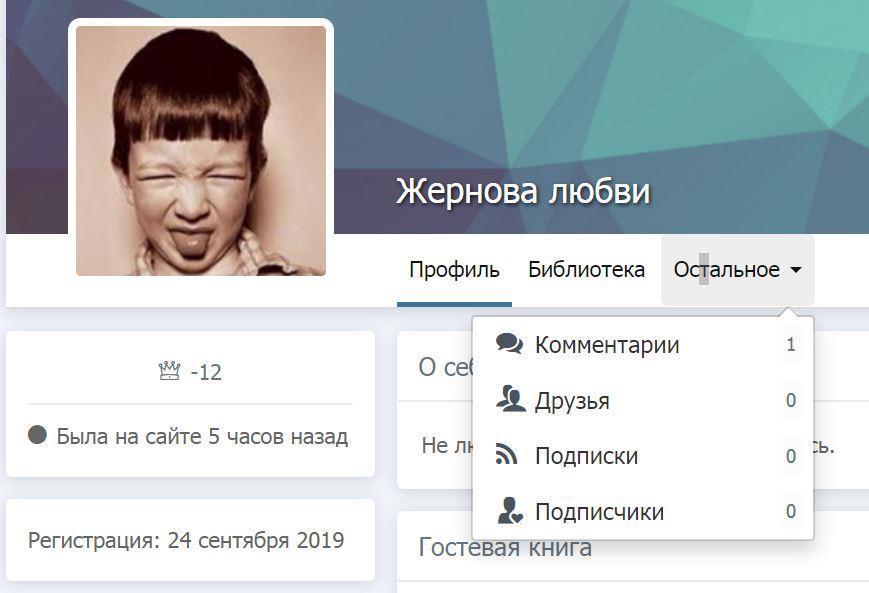Screen dimensions: 869x593
Task: Click the Гостевая книга section heading
Action: click(505, 548)
